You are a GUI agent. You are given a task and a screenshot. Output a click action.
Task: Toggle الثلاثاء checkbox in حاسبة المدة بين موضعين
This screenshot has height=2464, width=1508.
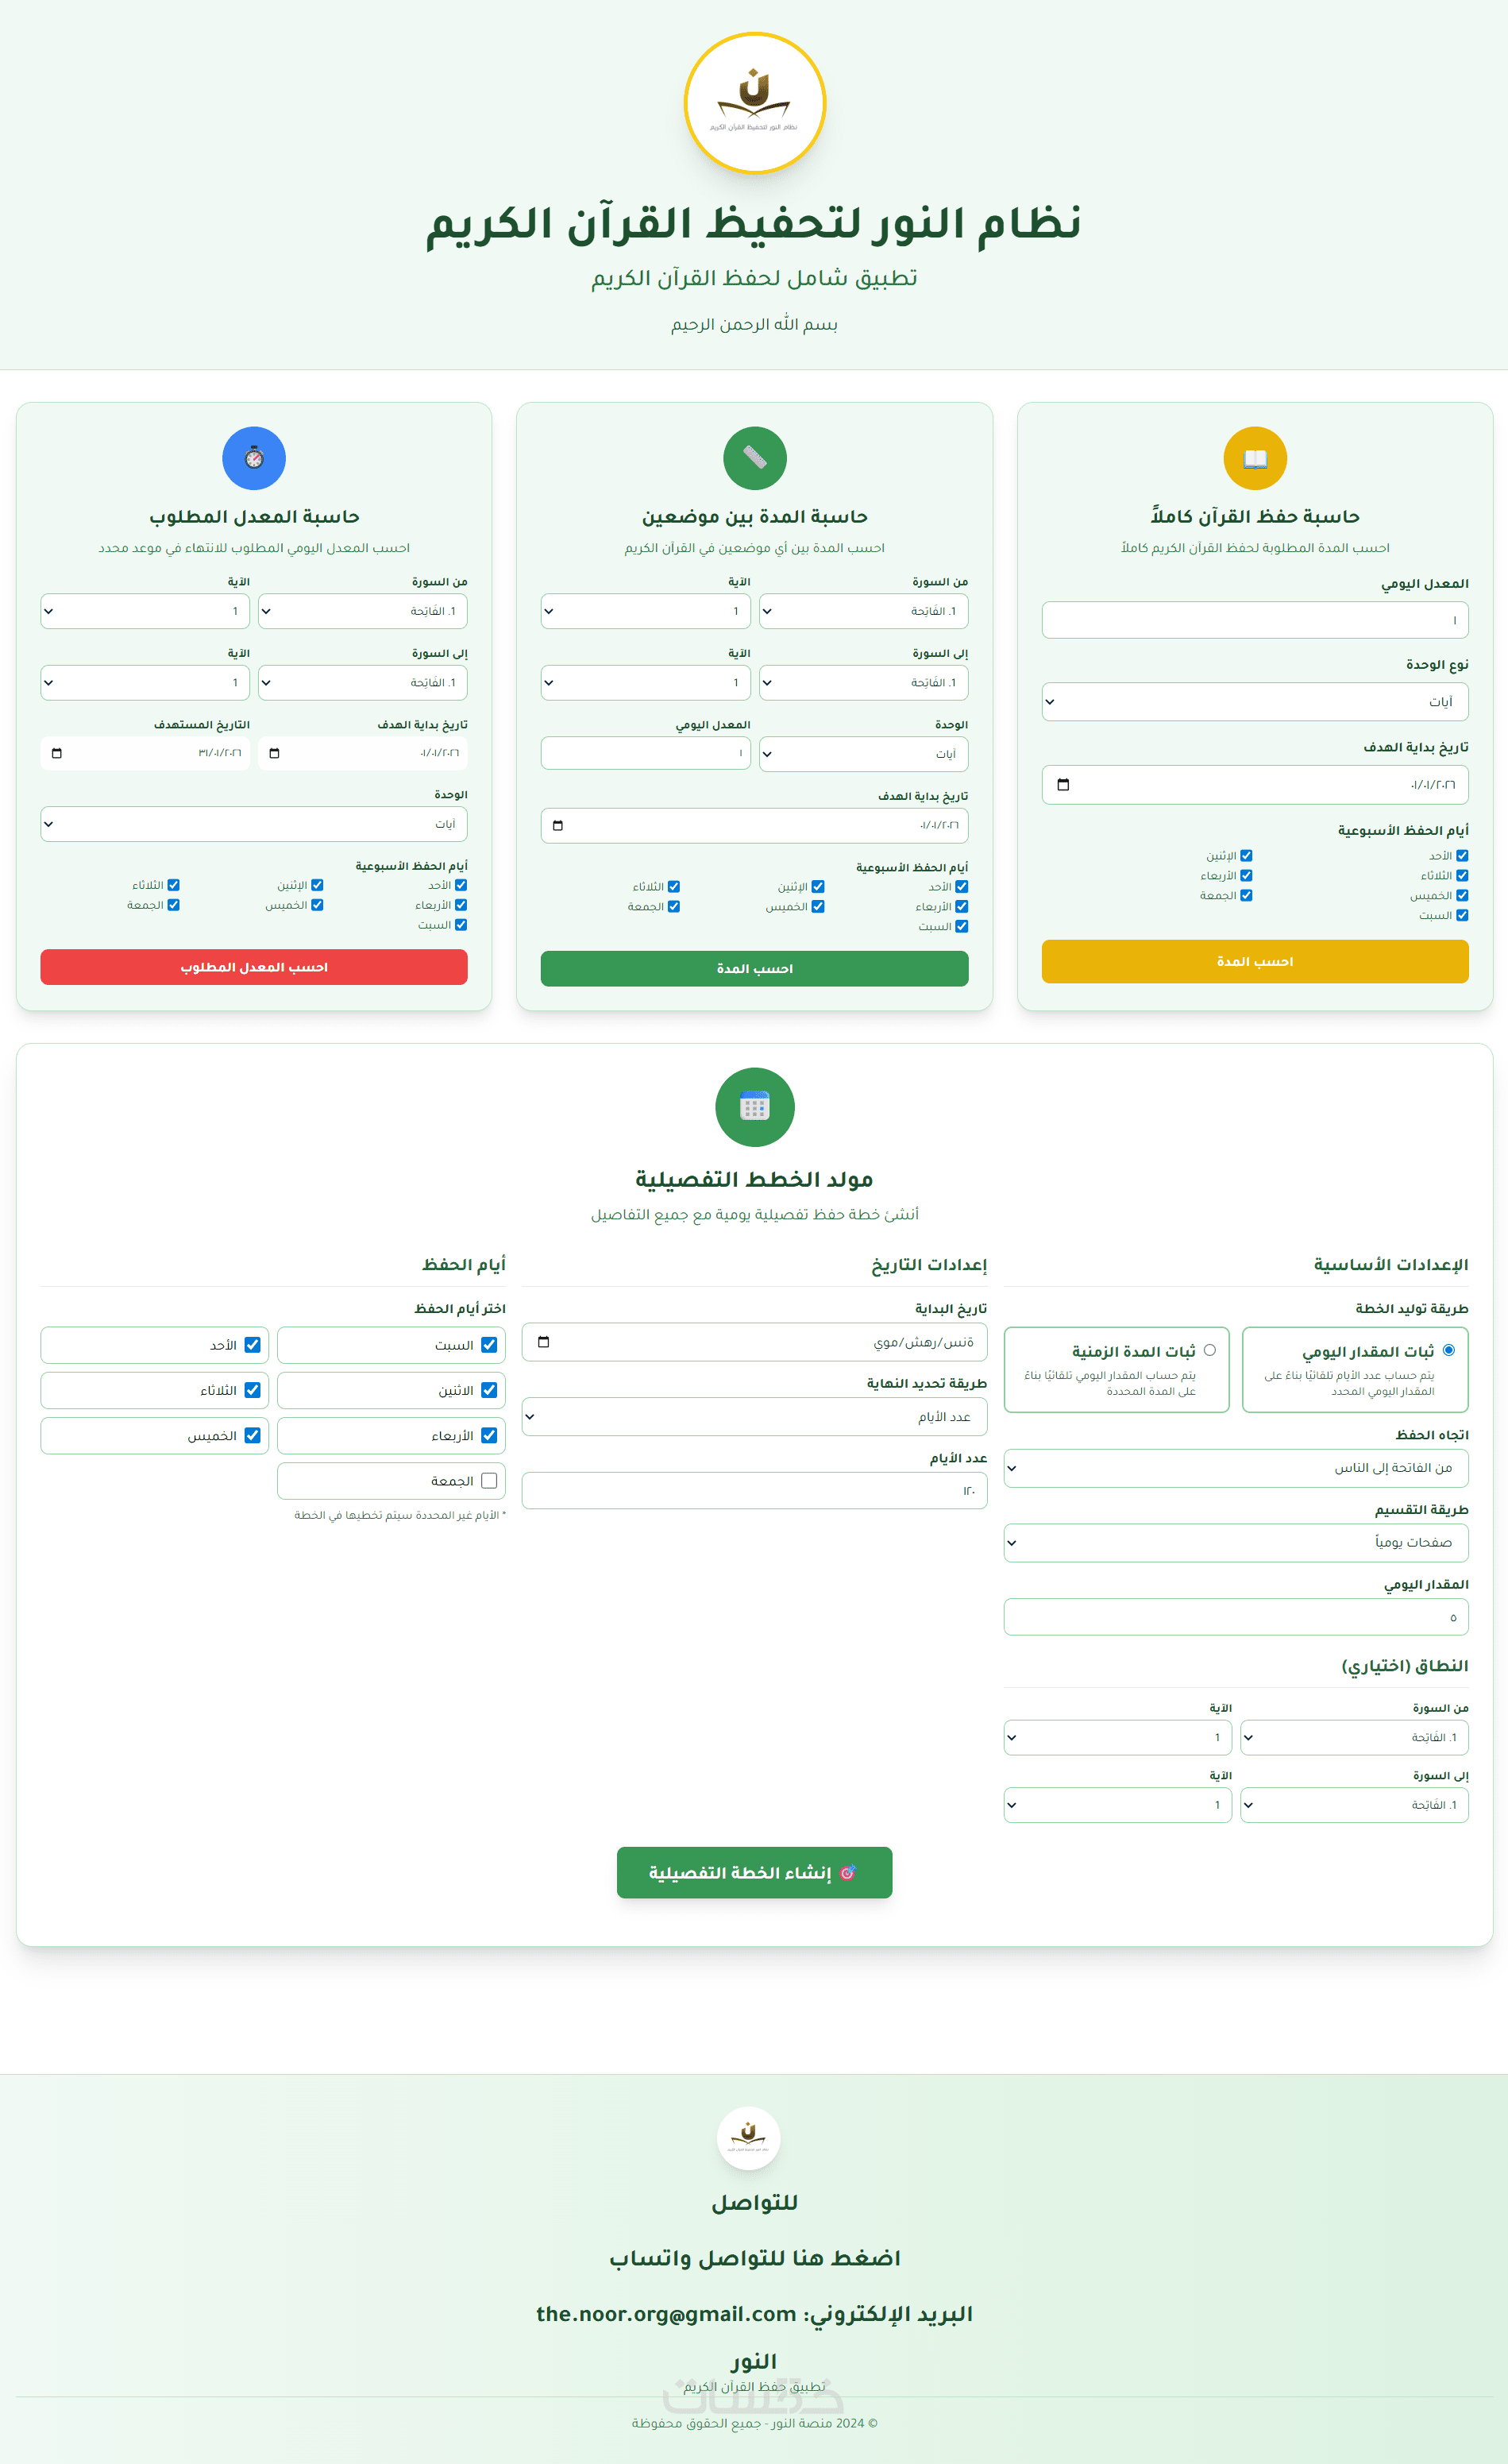[x=674, y=887]
